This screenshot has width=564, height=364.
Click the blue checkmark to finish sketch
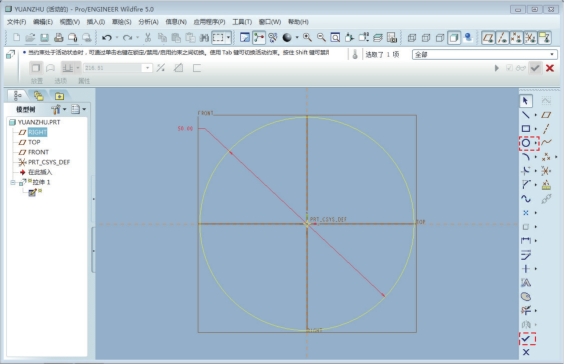tap(526, 338)
